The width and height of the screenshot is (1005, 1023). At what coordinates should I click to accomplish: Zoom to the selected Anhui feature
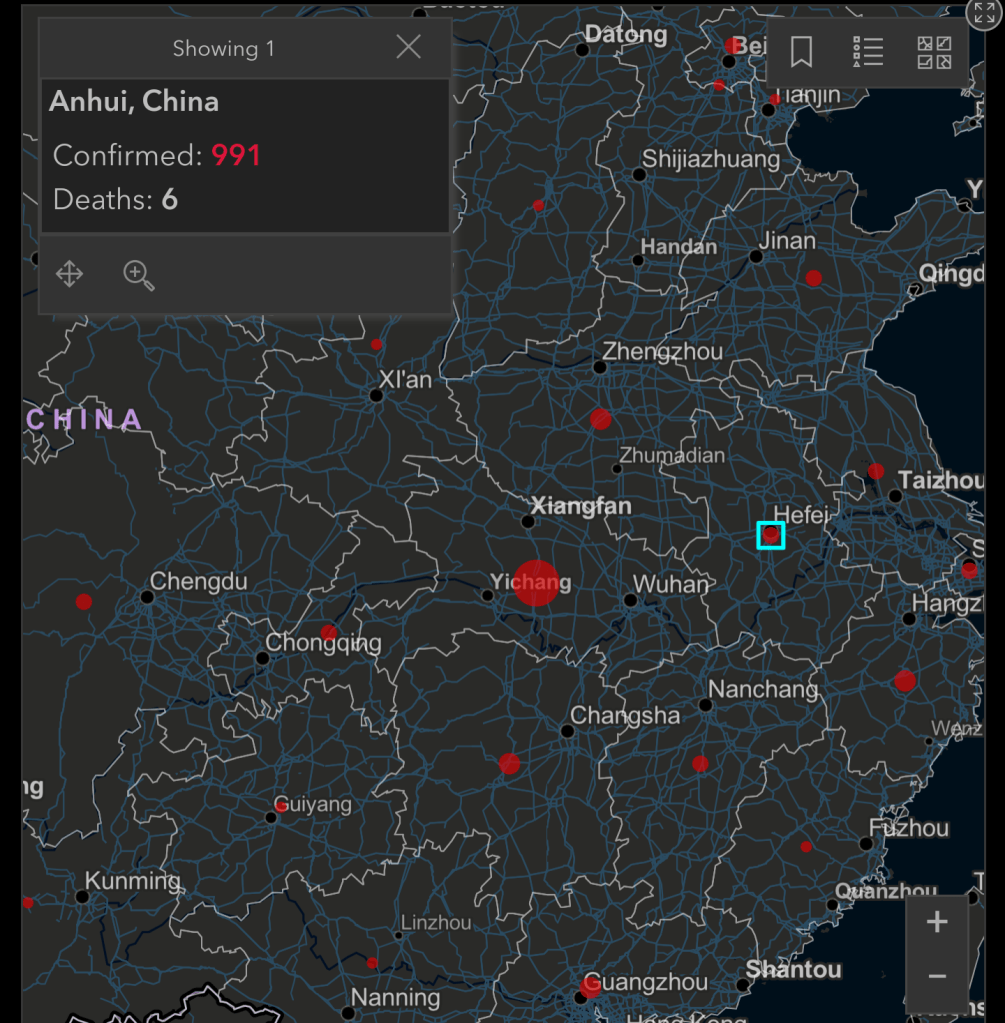coord(139,275)
